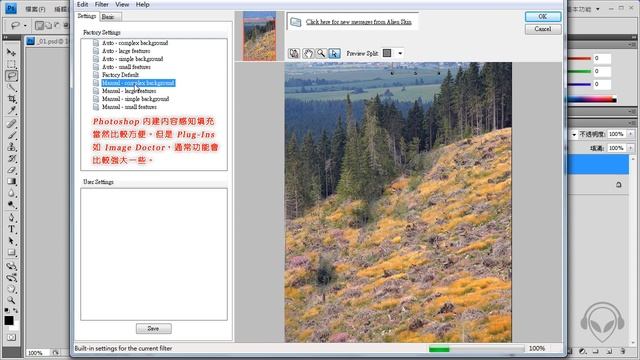Click the OK button
This screenshot has width=640, height=360.
[543, 16]
